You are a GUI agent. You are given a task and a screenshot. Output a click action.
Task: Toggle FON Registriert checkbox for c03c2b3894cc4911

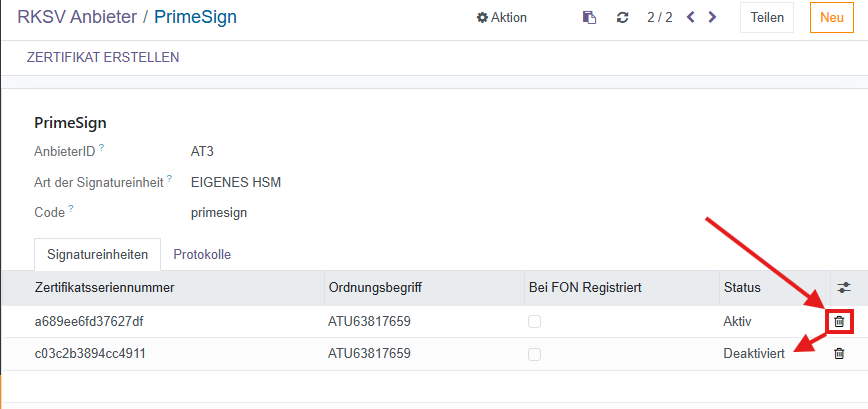point(535,353)
